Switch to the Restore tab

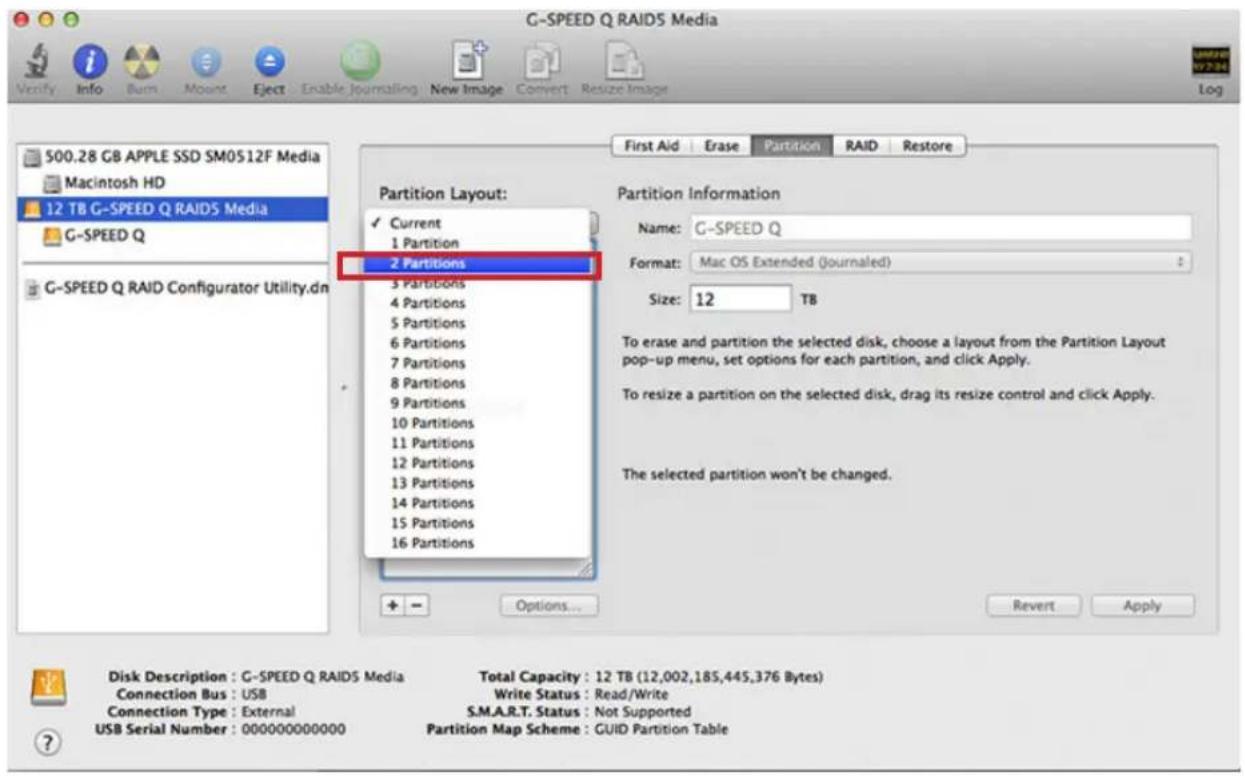coord(927,146)
